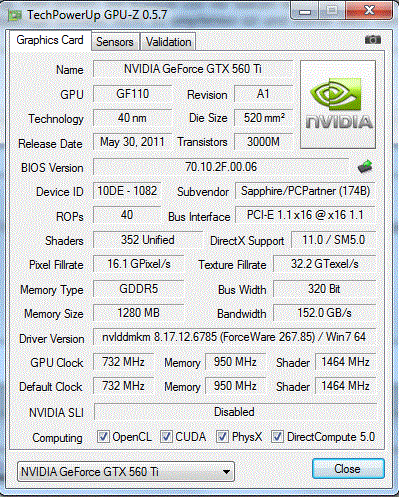The width and height of the screenshot is (399, 497).
Task: Toggle the CUDA checkbox
Action: coord(166,436)
